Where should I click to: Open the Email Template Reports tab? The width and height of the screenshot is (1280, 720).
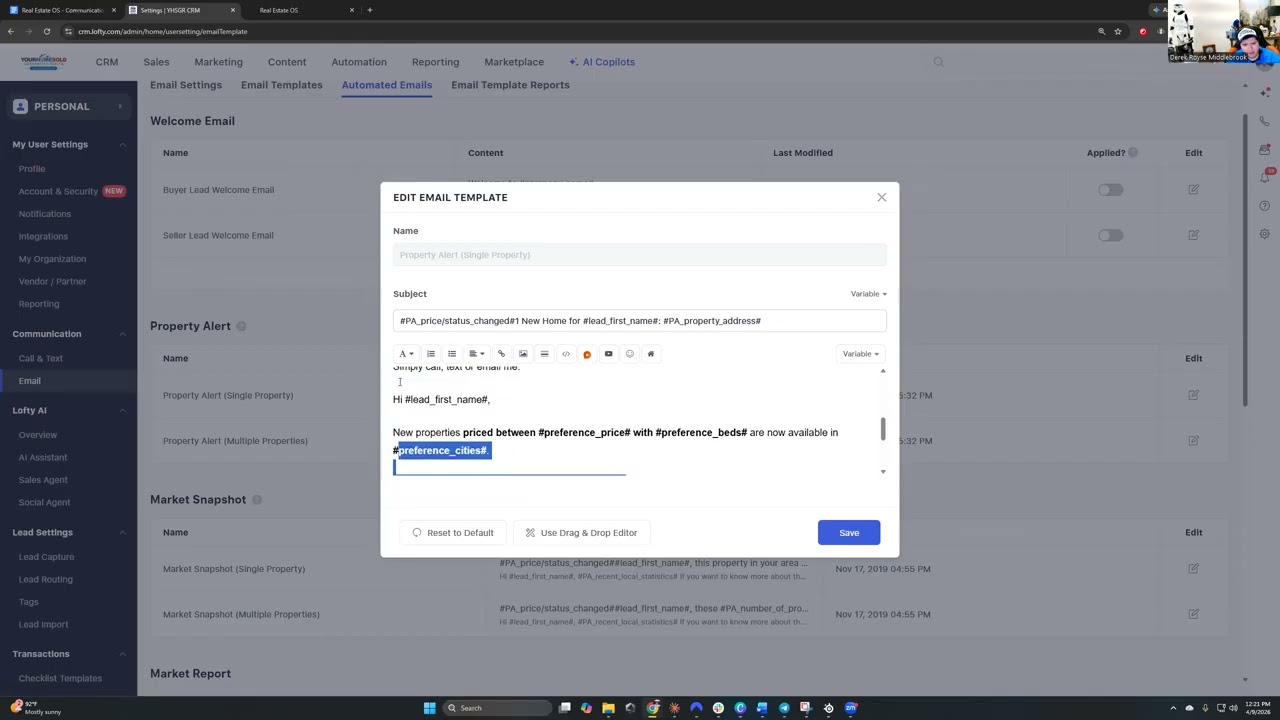(x=510, y=85)
